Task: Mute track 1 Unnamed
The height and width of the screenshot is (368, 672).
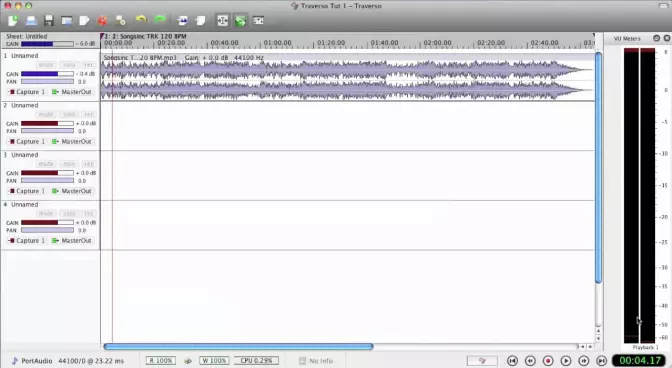Action: click(x=45, y=65)
